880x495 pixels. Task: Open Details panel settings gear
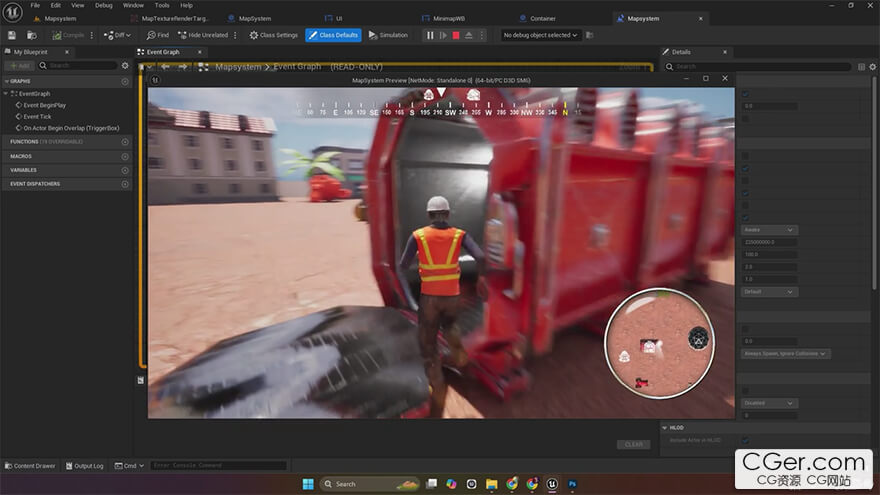click(873, 67)
